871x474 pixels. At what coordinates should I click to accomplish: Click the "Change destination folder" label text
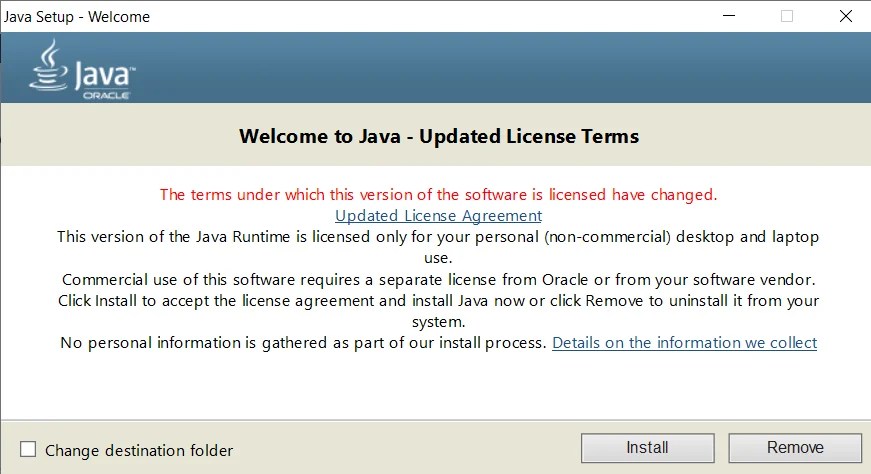[x=139, y=450]
